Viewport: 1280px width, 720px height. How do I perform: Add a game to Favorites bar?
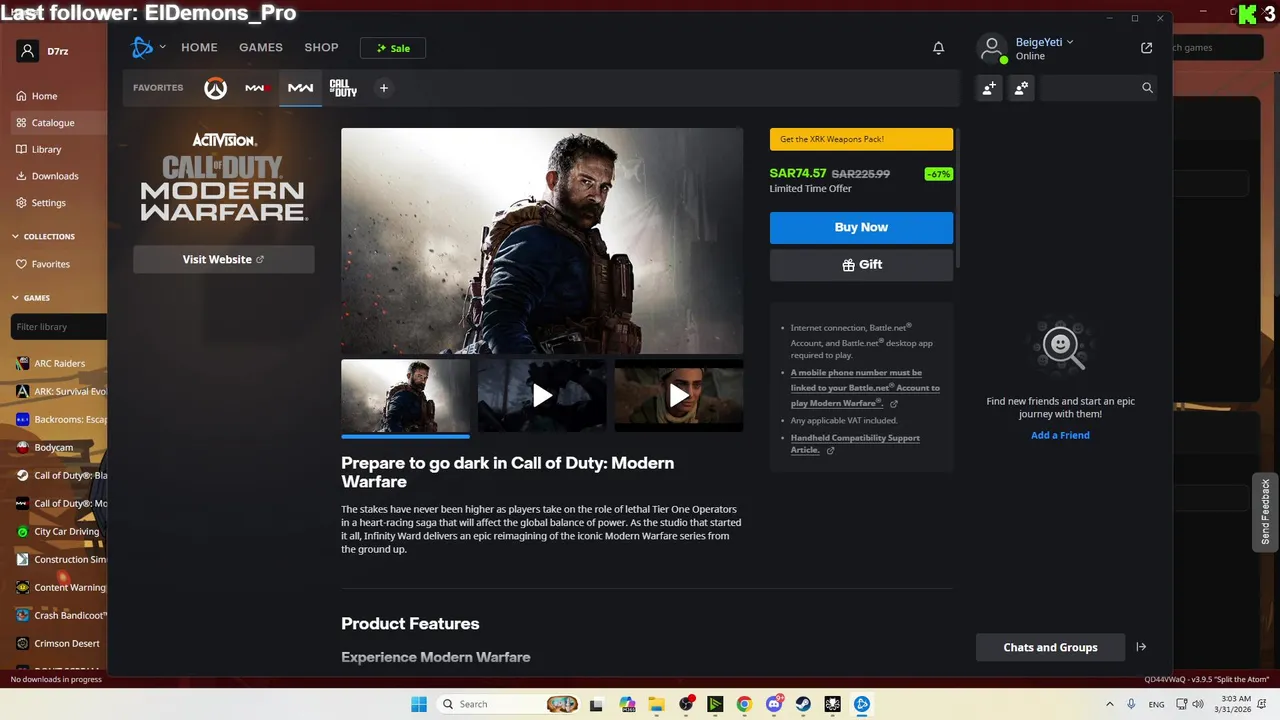point(383,88)
